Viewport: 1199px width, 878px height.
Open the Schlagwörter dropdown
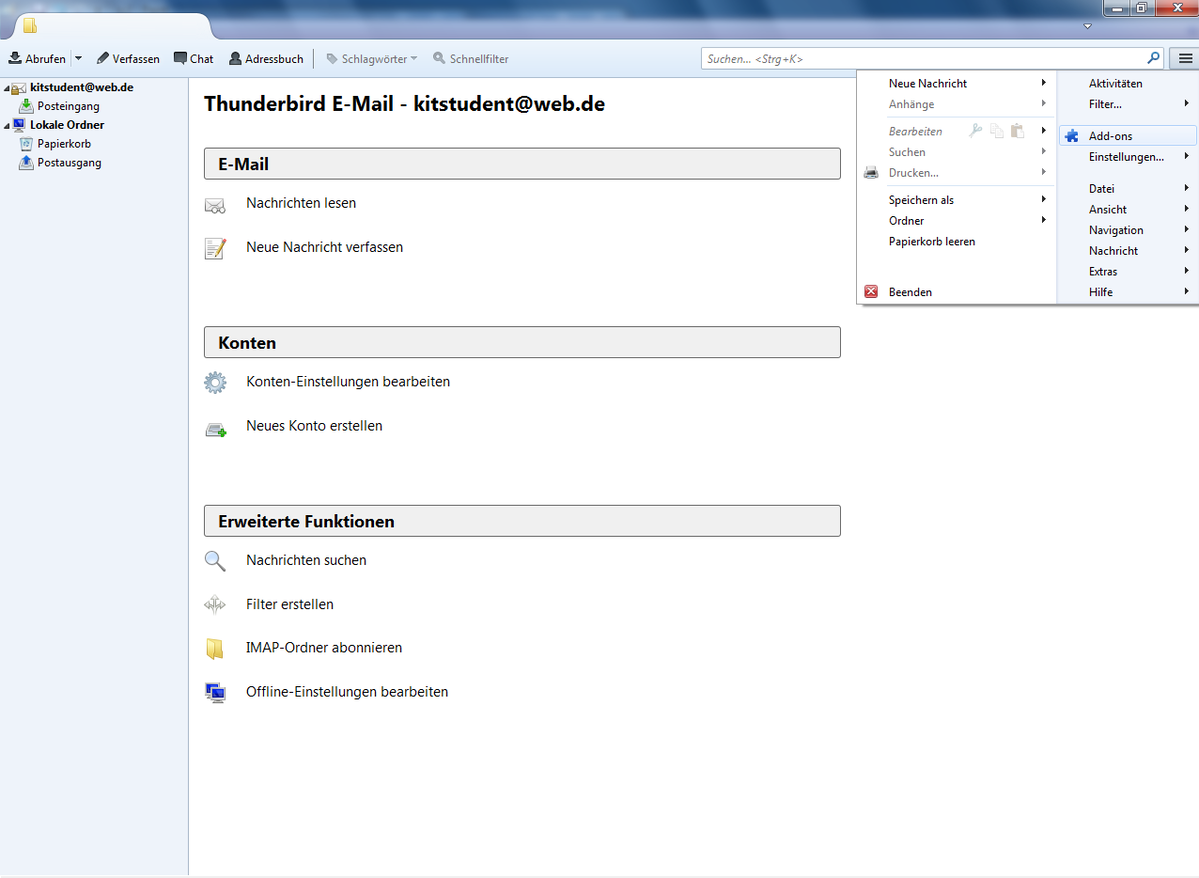[x=372, y=58]
